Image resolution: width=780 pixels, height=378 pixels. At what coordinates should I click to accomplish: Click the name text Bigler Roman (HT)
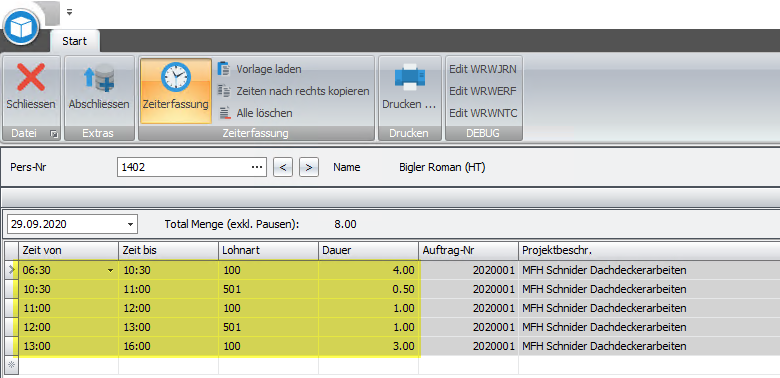442,168
